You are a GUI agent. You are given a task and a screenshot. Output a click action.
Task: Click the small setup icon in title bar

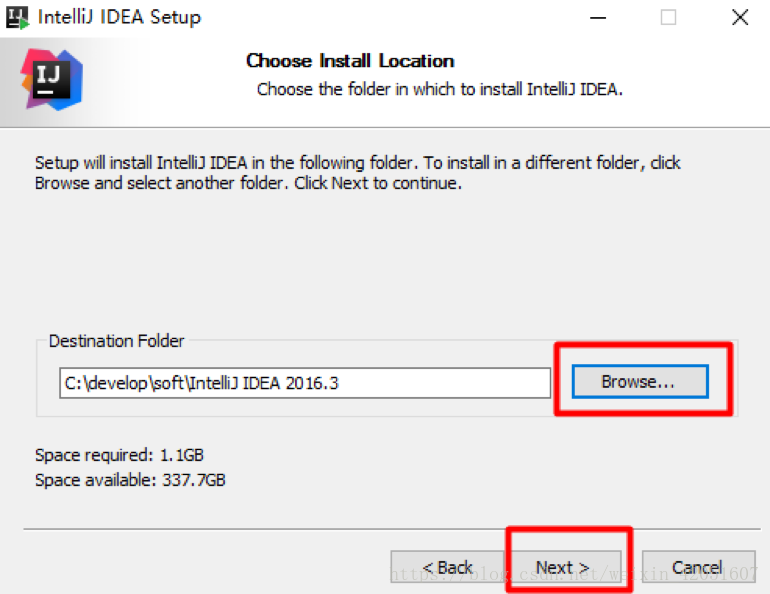coord(17,17)
